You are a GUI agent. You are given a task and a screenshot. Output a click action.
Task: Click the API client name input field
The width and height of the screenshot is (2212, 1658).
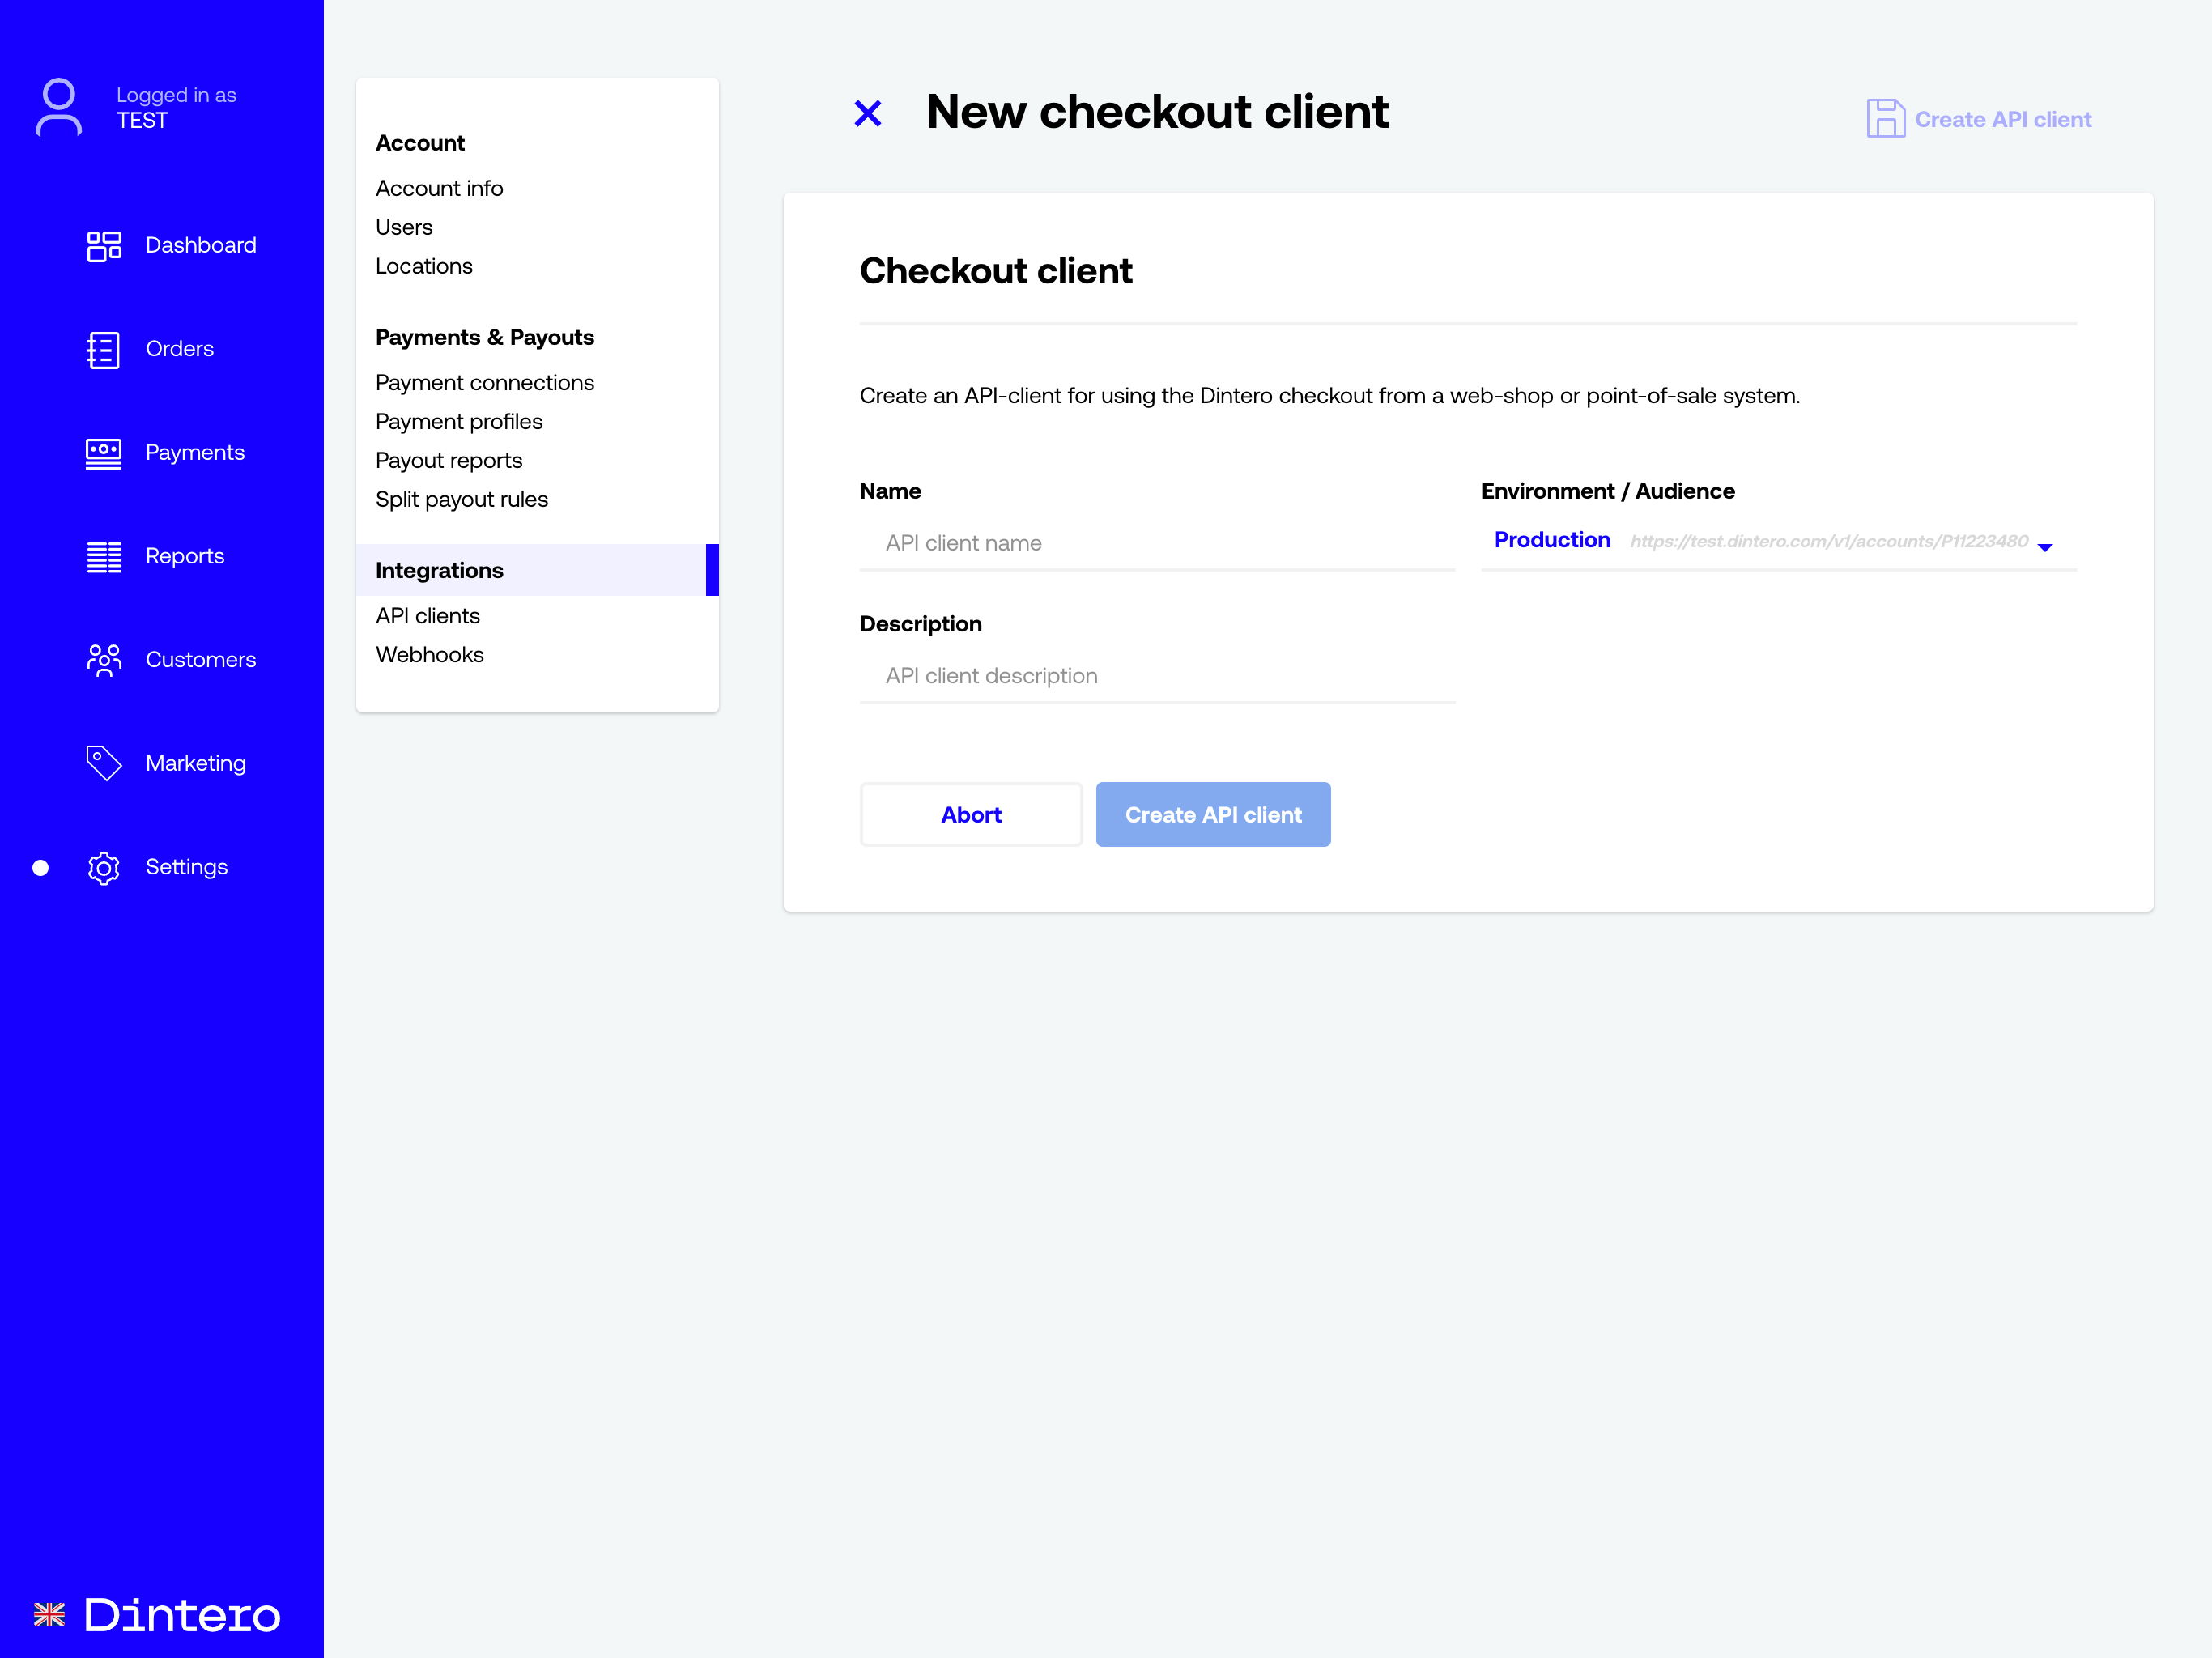[1159, 542]
